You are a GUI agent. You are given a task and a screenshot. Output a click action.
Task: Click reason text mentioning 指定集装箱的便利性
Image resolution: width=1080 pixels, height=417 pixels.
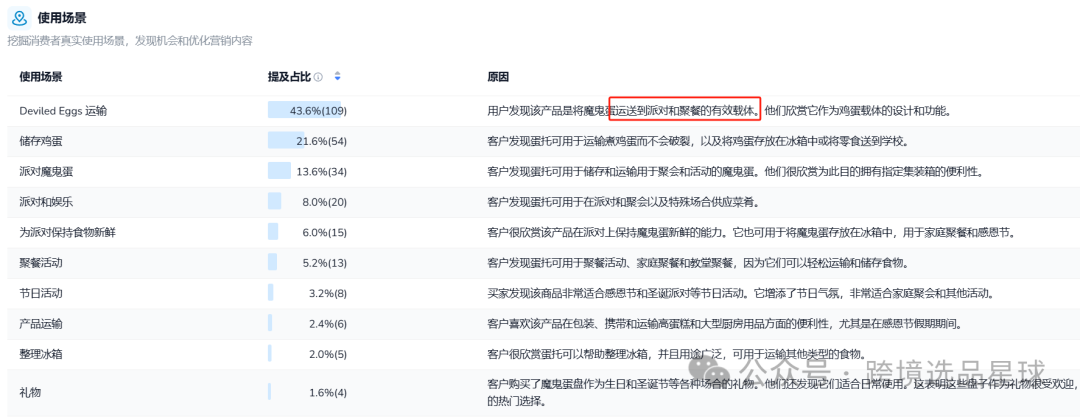[736, 172]
